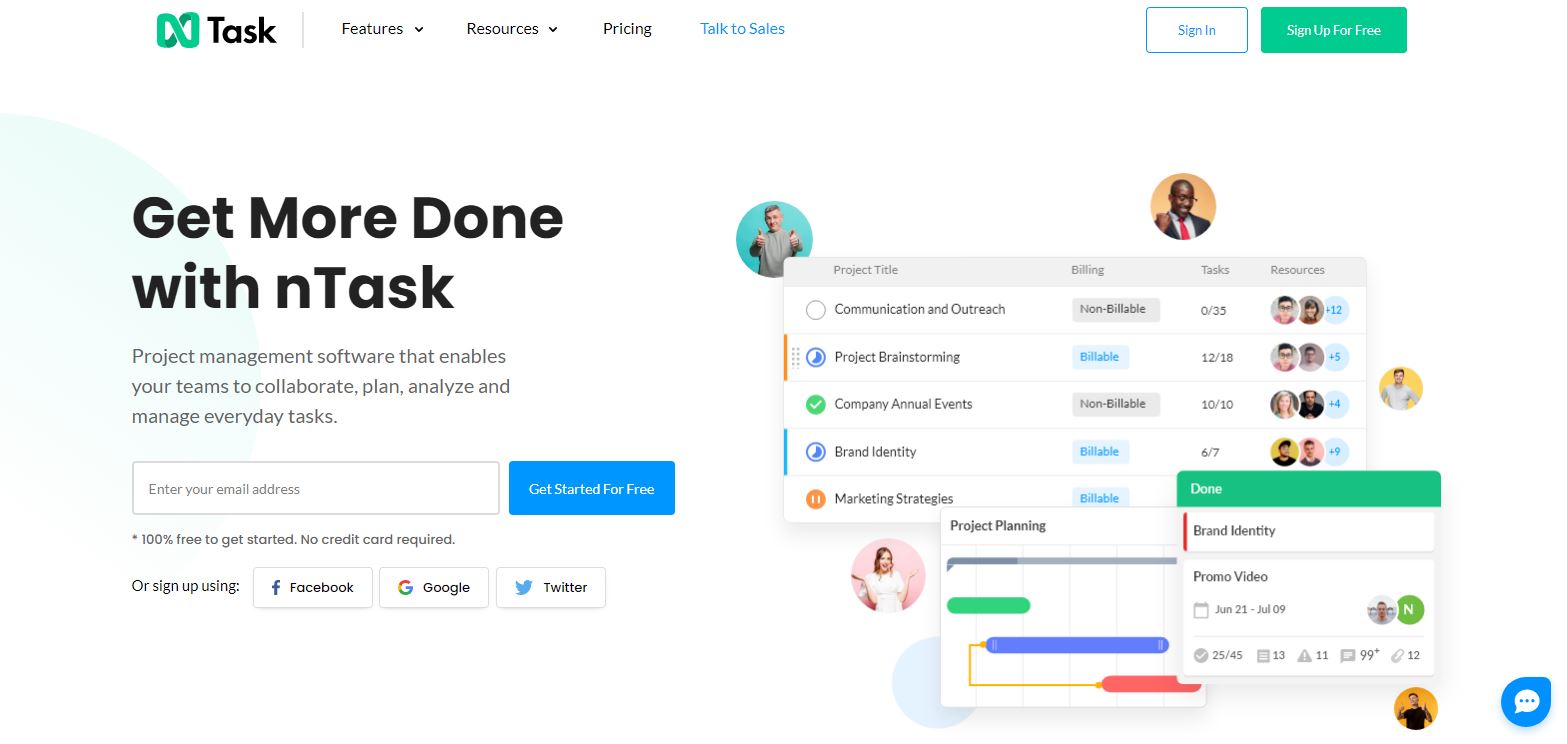Click Non-Billable tag for Communication and Outreach
The image size is (1567, 744).
click(x=1115, y=309)
